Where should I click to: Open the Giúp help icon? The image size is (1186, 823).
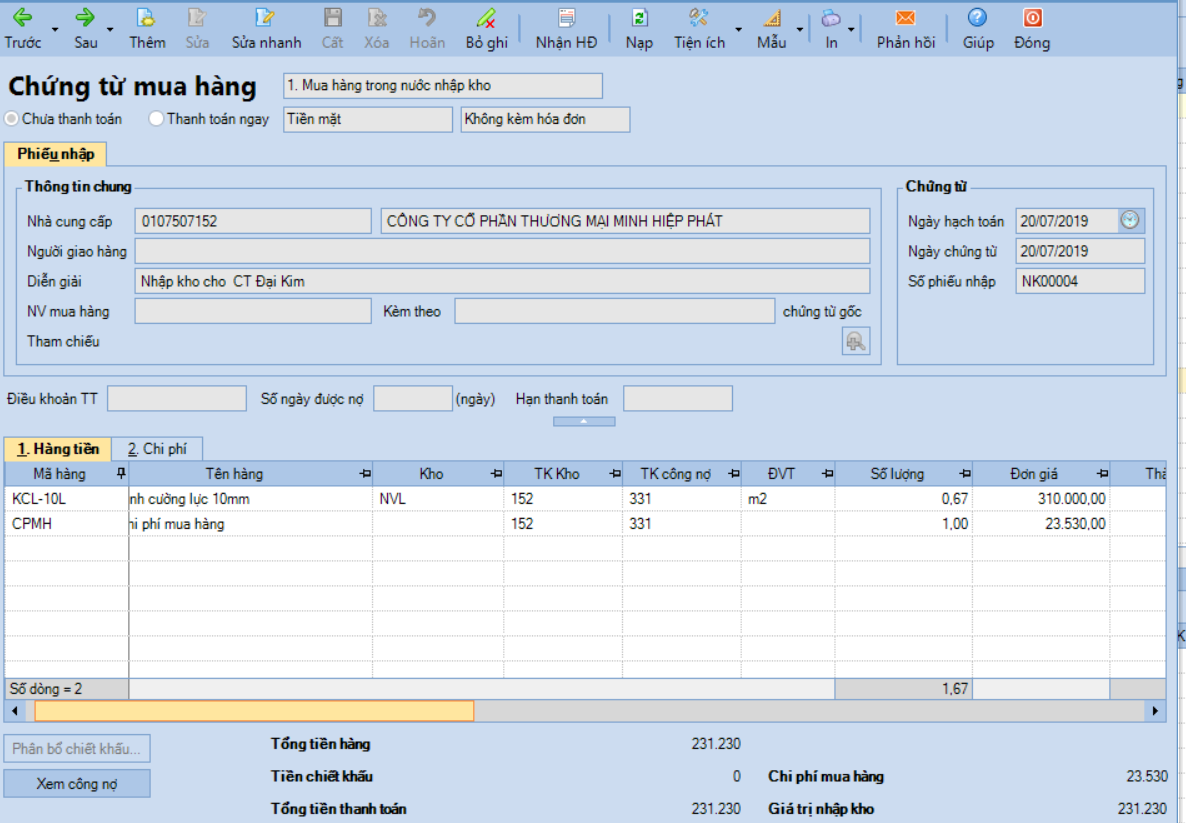tap(977, 18)
